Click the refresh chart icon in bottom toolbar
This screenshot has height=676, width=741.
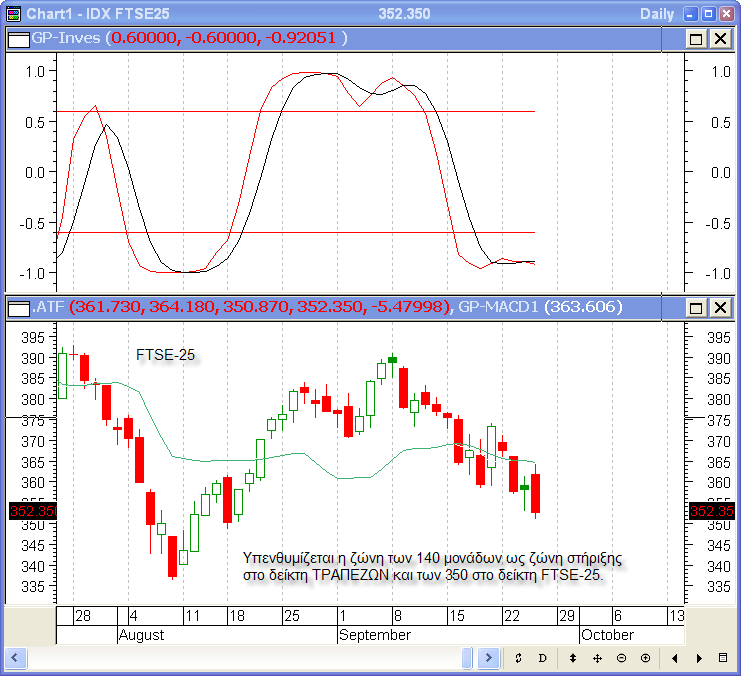[x=518, y=658]
